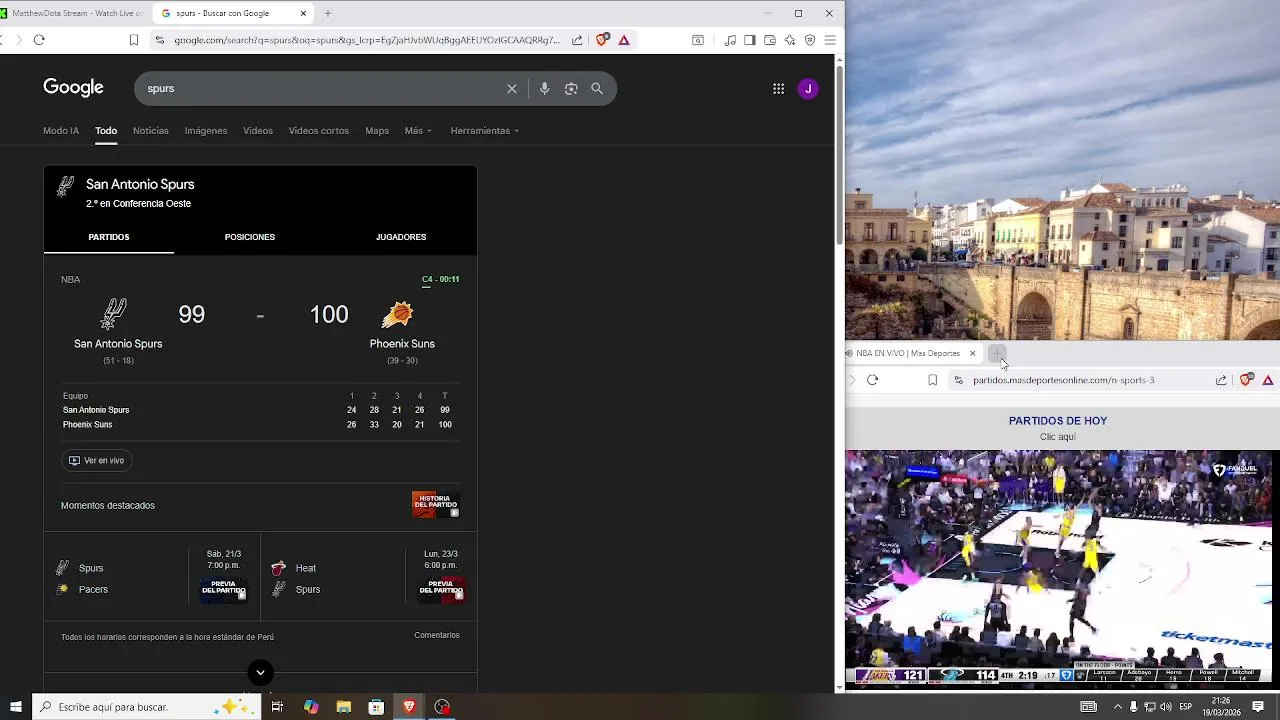Open Brave Shields in the Google window
1280x720 pixels.
(x=602, y=40)
